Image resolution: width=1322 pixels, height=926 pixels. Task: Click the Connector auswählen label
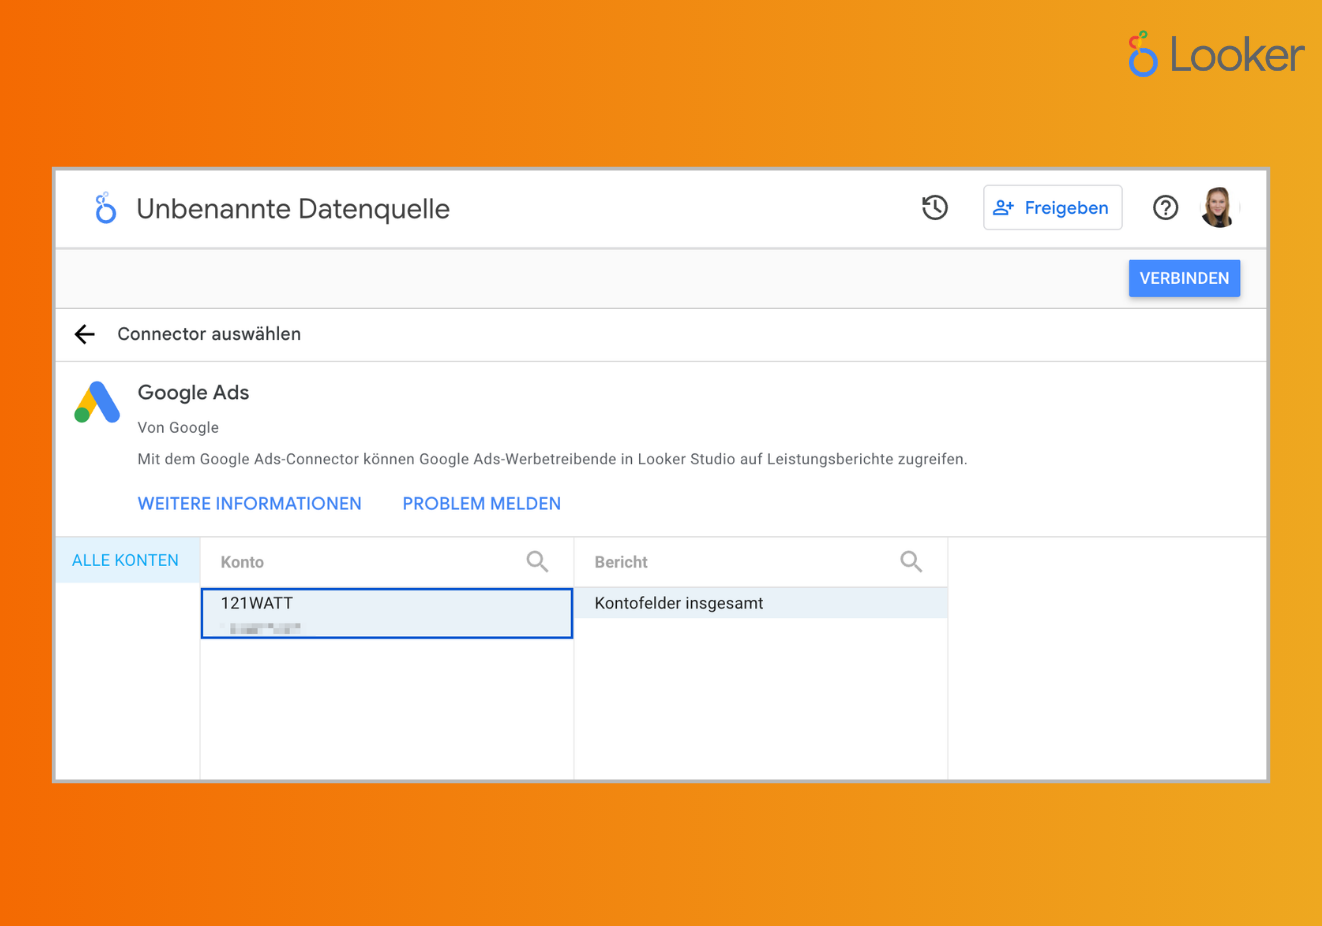point(209,334)
